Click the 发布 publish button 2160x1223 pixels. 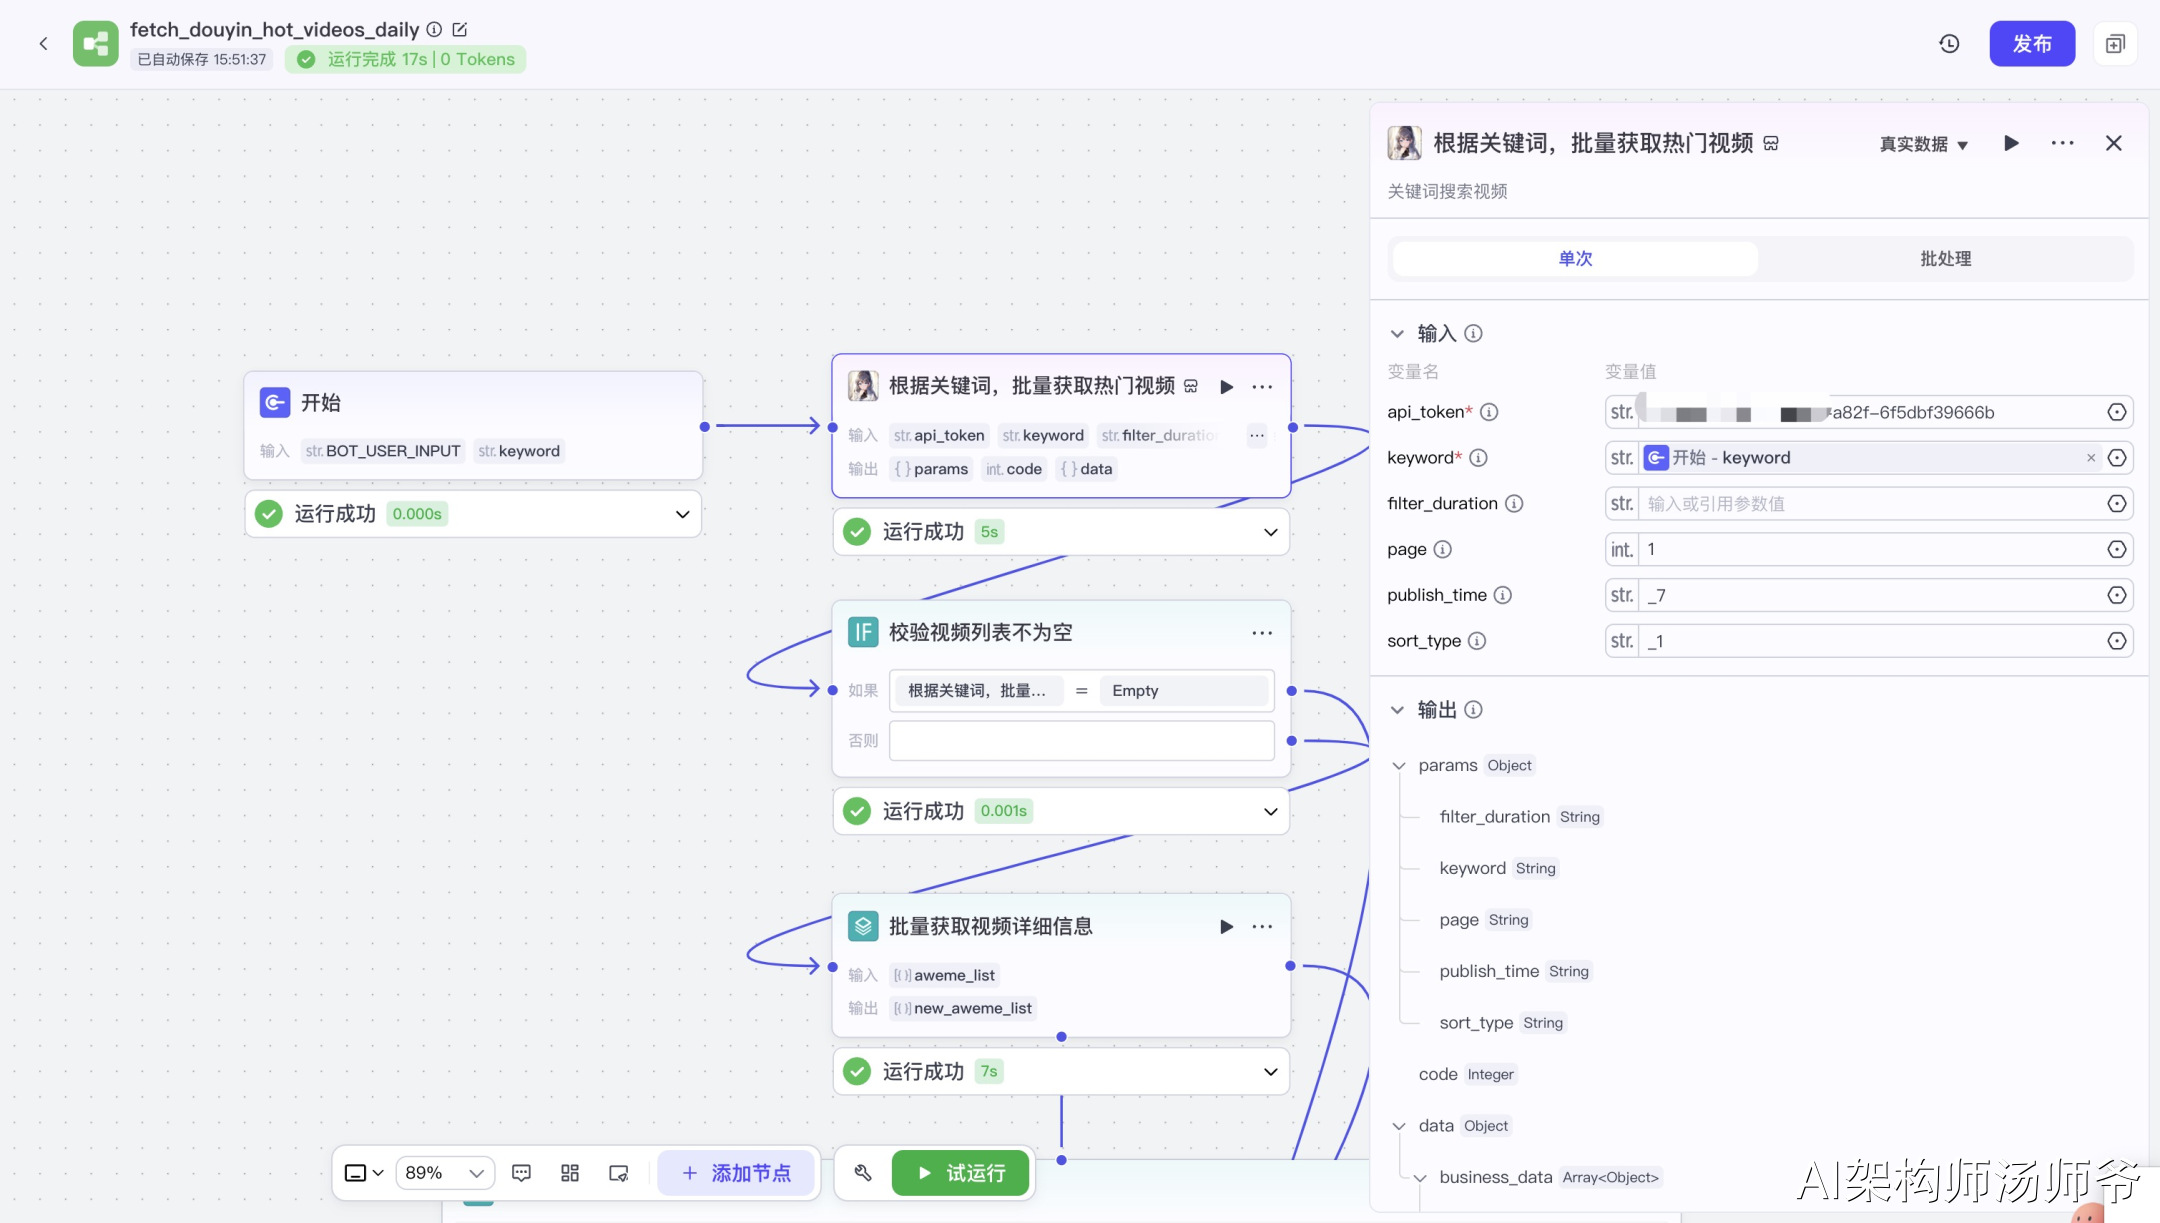pos(2031,44)
